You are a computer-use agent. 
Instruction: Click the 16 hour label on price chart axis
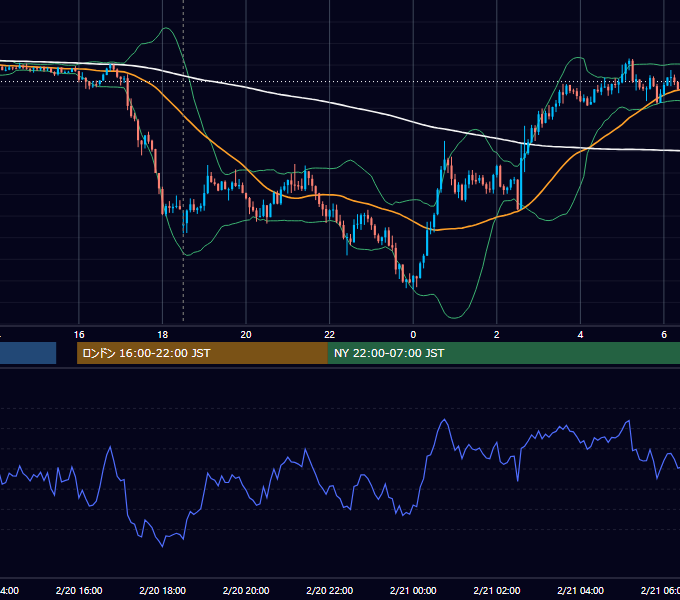click(x=79, y=335)
